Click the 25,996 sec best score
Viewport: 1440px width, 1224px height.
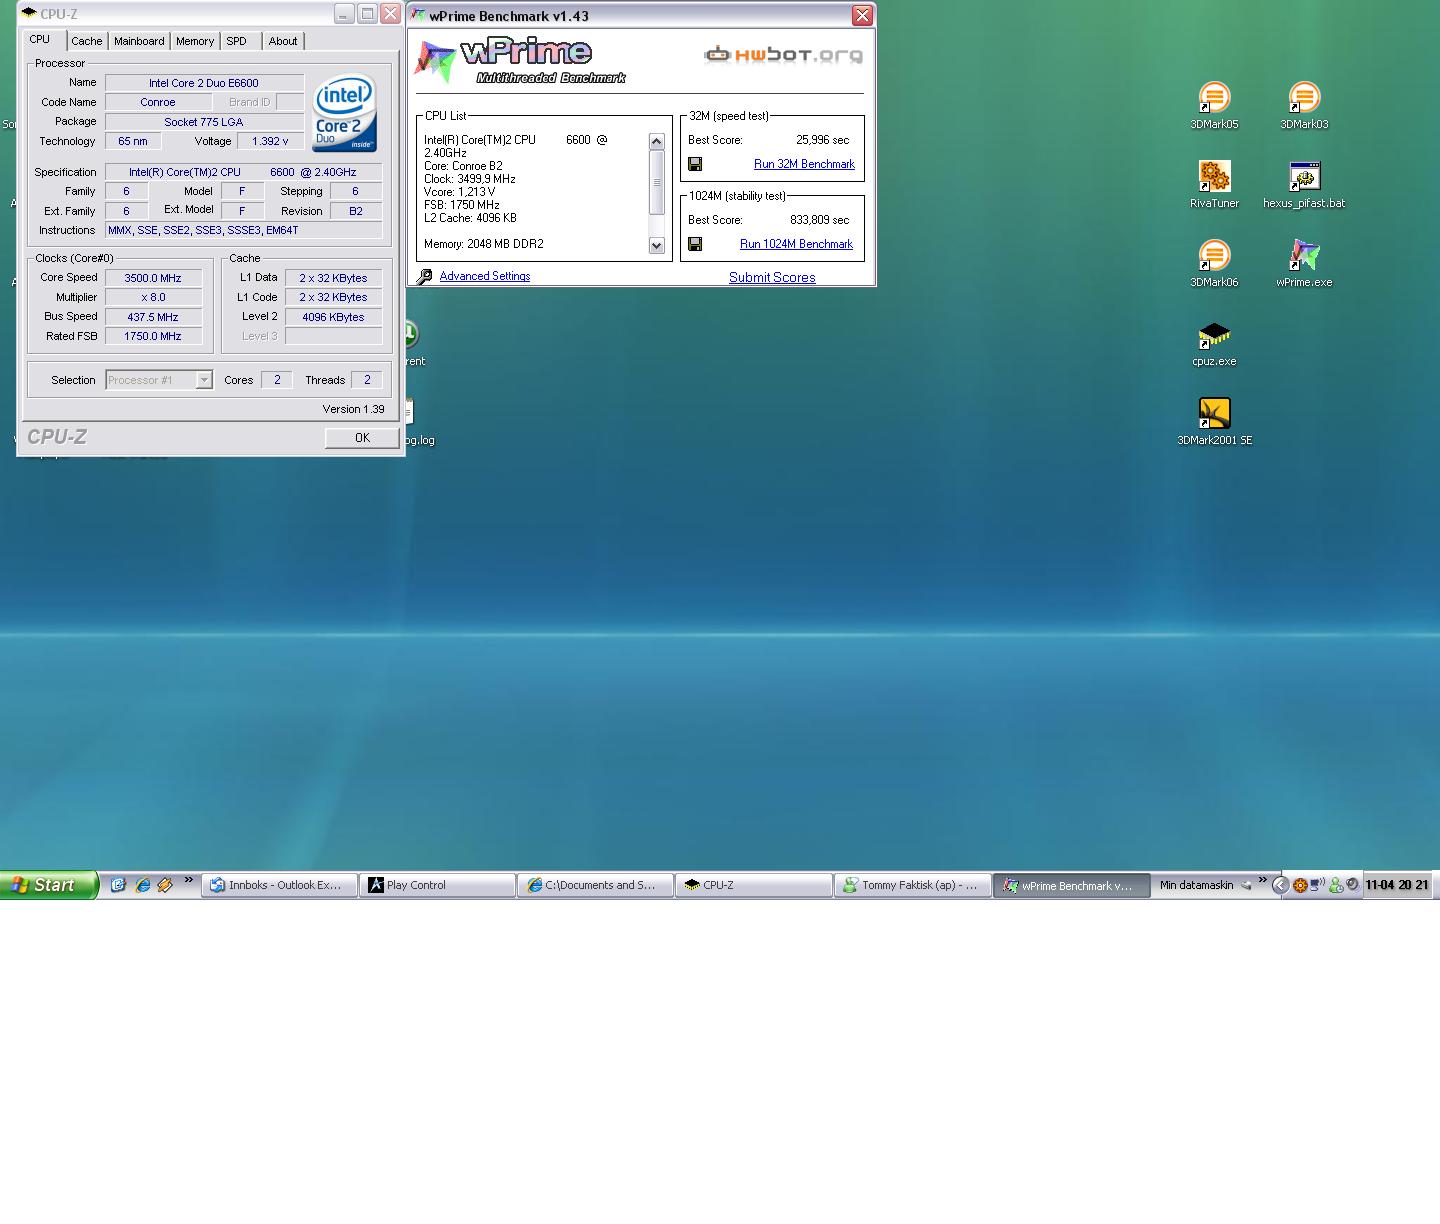click(x=822, y=140)
